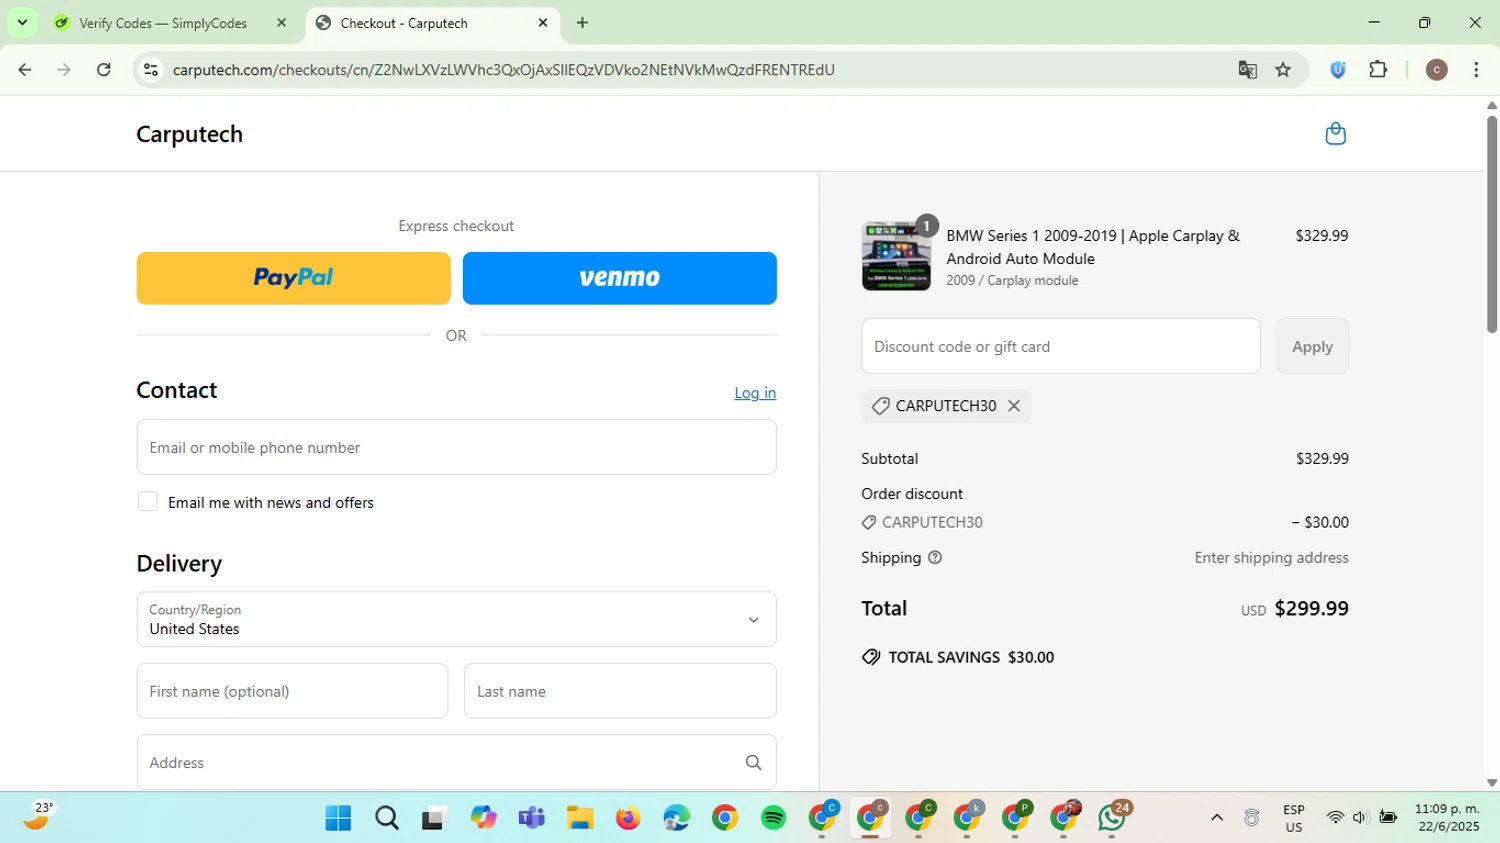
Task: Pay with PayPal express checkout
Action: tap(293, 278)
